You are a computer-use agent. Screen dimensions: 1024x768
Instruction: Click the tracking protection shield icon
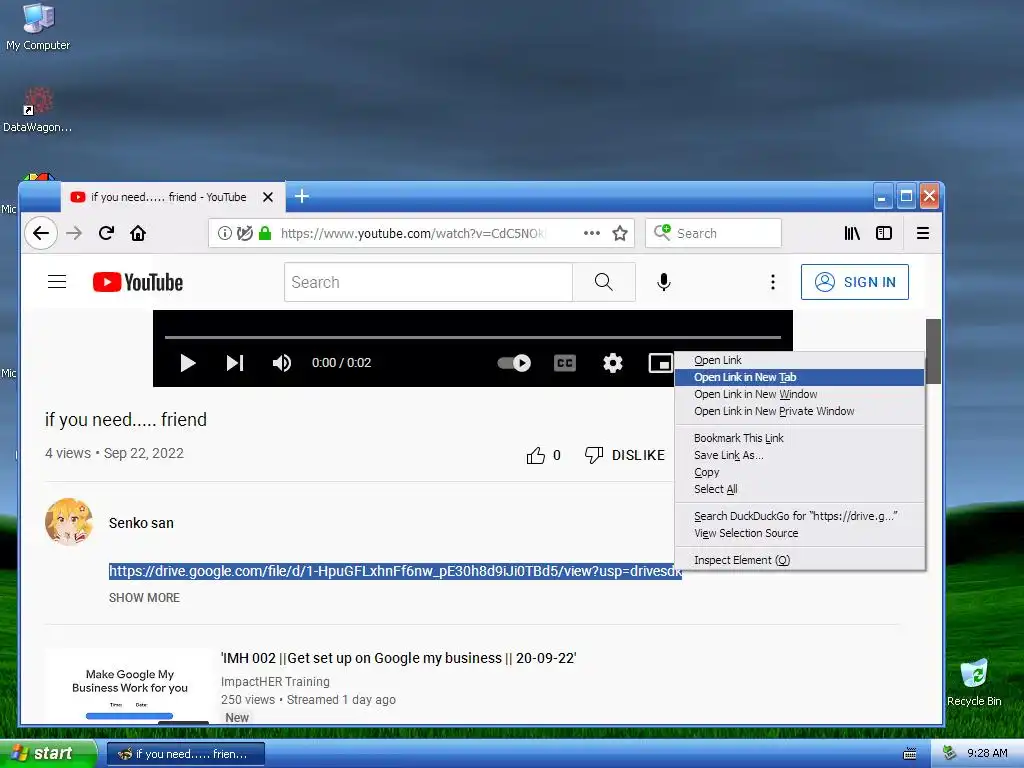click(244, 233)
